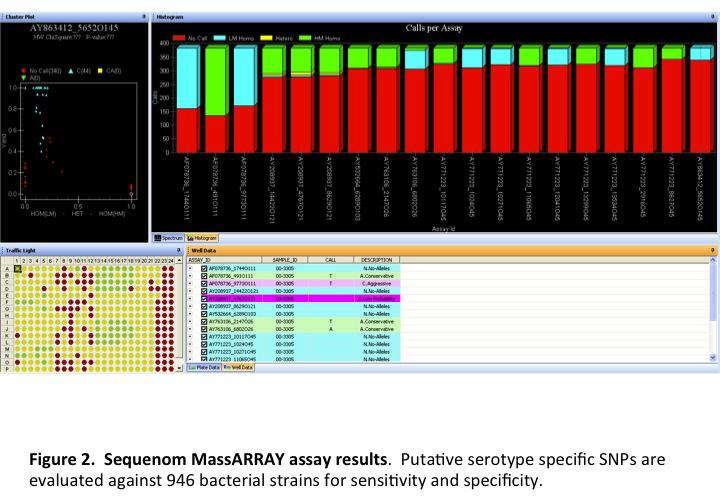Uncheck assay AF078736_17440111 checkbox
The height and width of the screenshot is (498, 720).
(204, 268)
